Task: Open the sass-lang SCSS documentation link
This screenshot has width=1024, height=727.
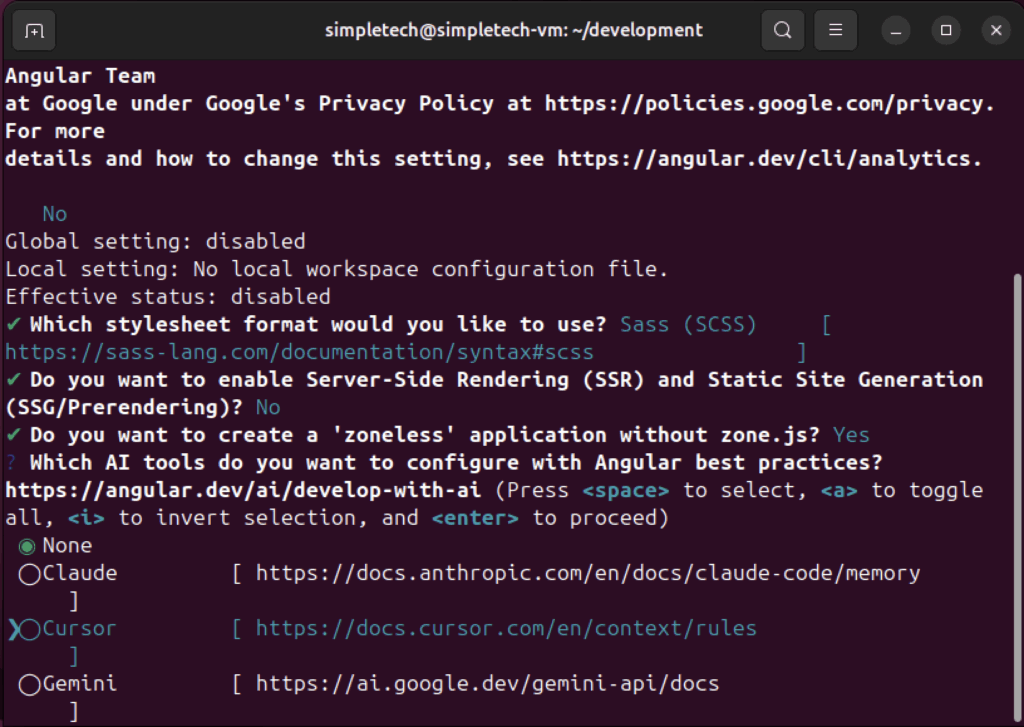Action: (x=299, y=352)
